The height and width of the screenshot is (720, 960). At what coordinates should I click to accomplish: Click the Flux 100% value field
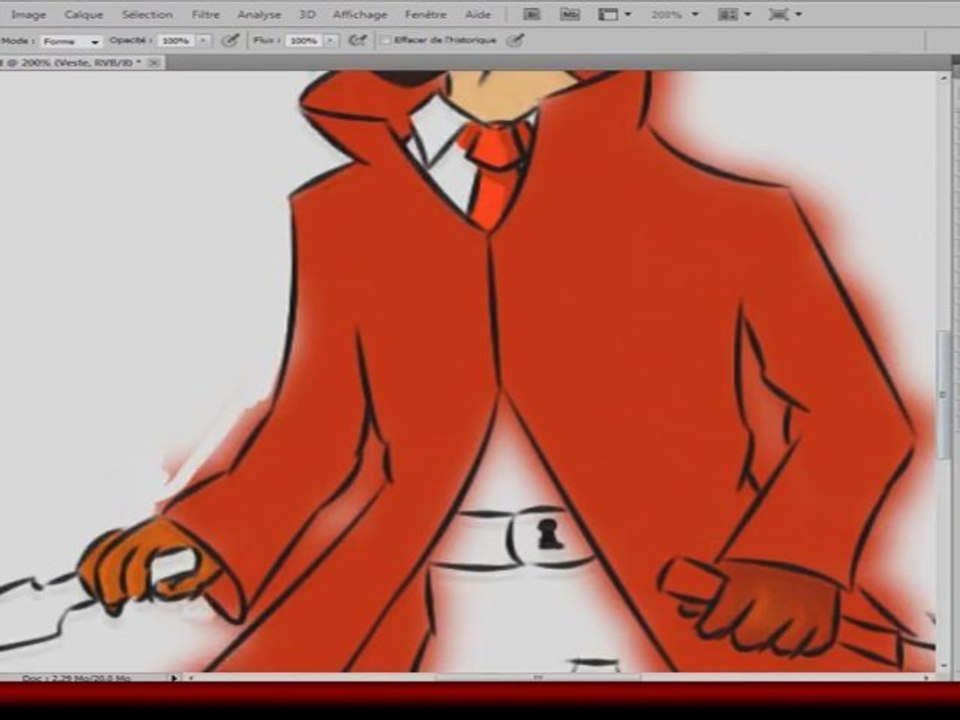pyautogui.click(x=304, y=41)
